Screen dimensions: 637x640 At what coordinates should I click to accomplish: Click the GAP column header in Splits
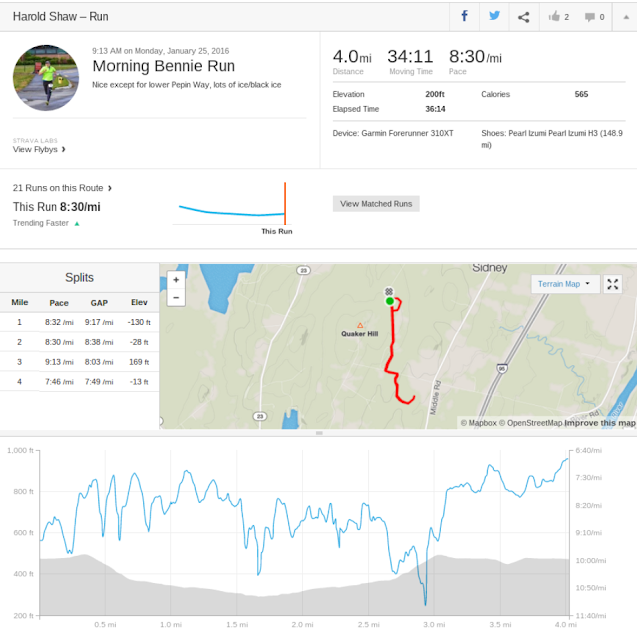pos(98,302)
